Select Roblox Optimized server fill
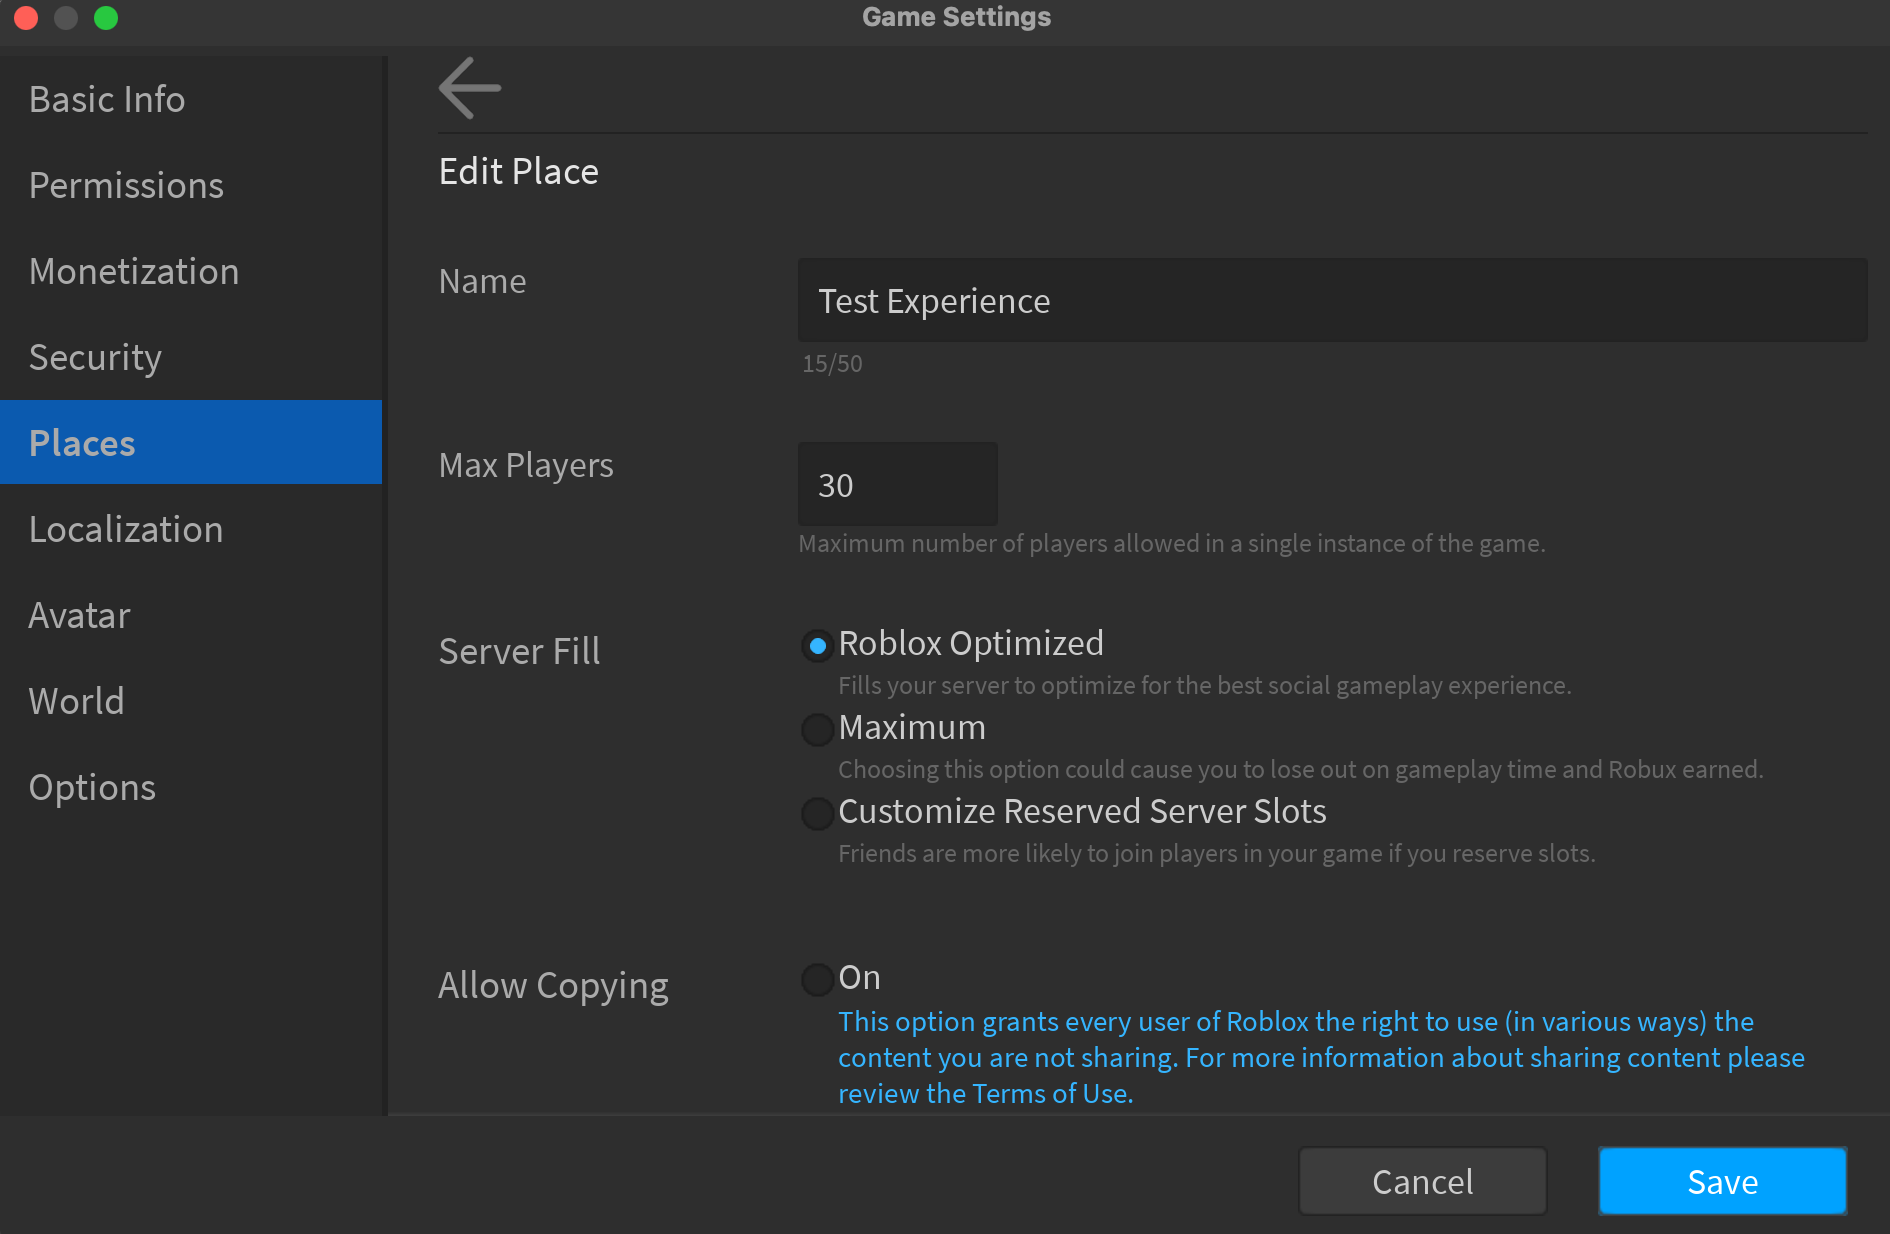The image size is (1890, 1234). [x=817, y=646]
